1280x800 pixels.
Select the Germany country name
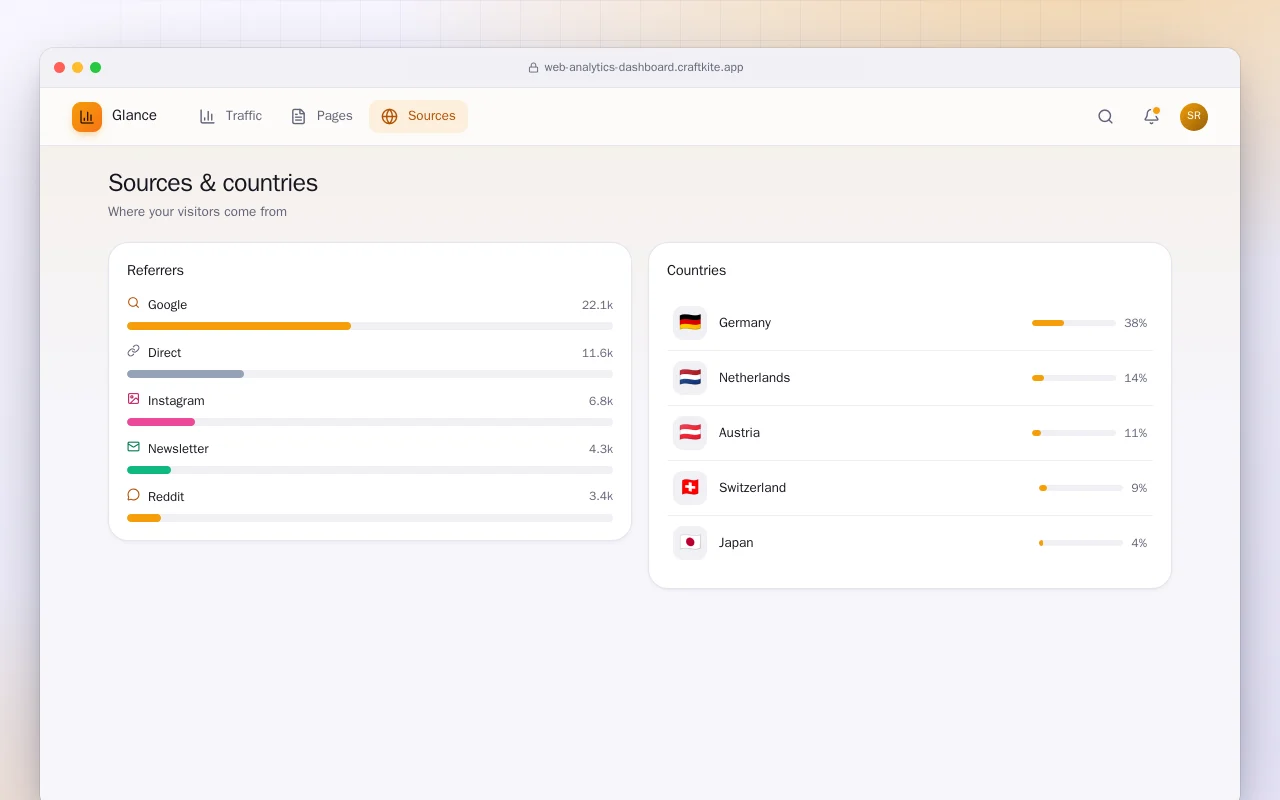(x=745, y=323)
